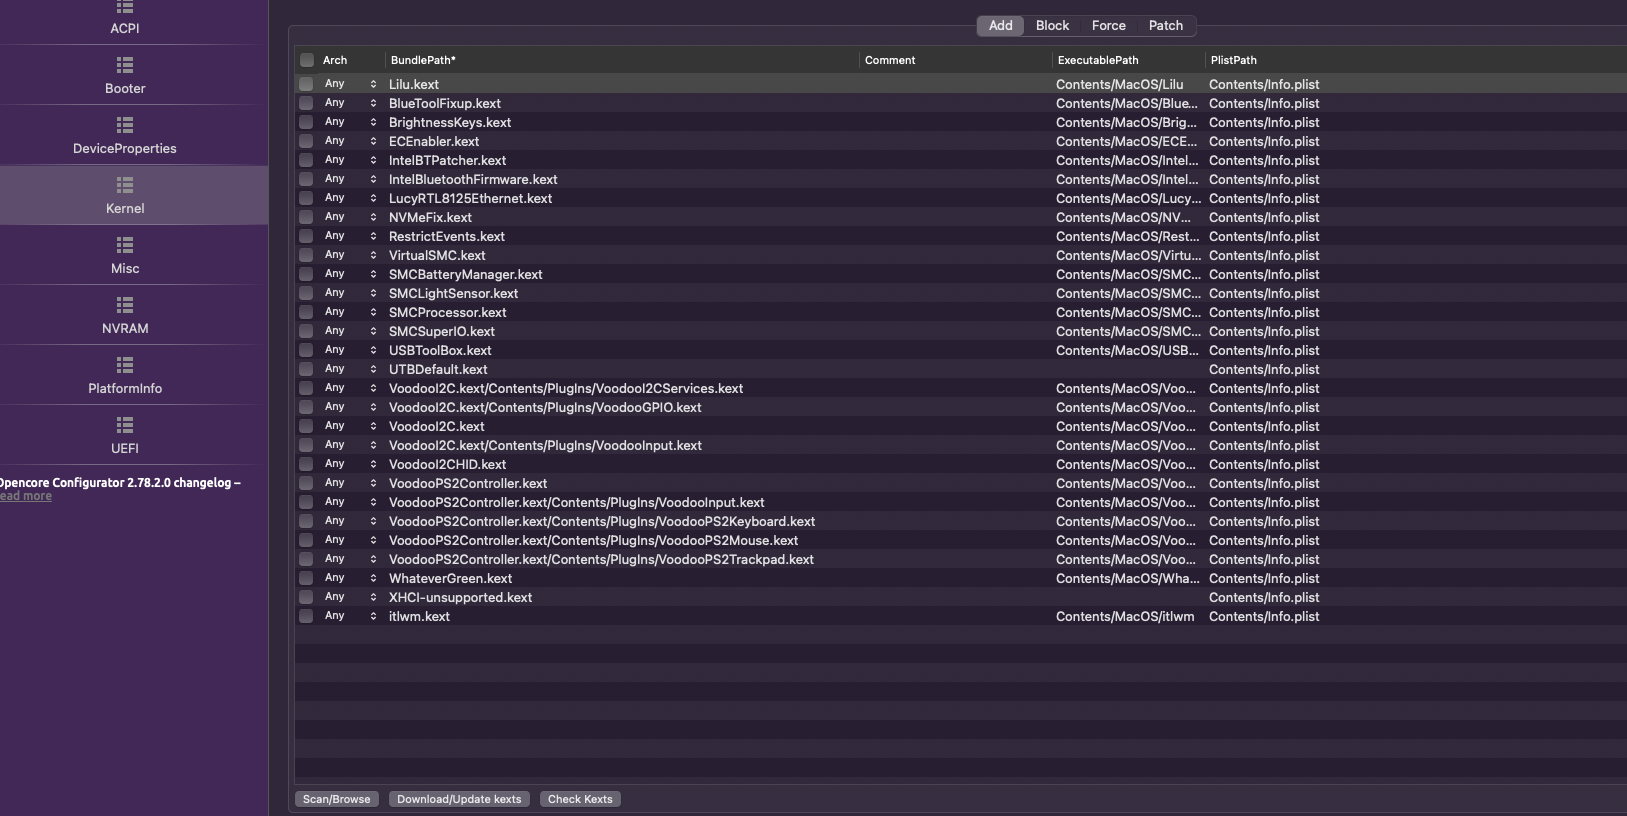Select the VoodooI2CServices.kext plugin path

566,388
